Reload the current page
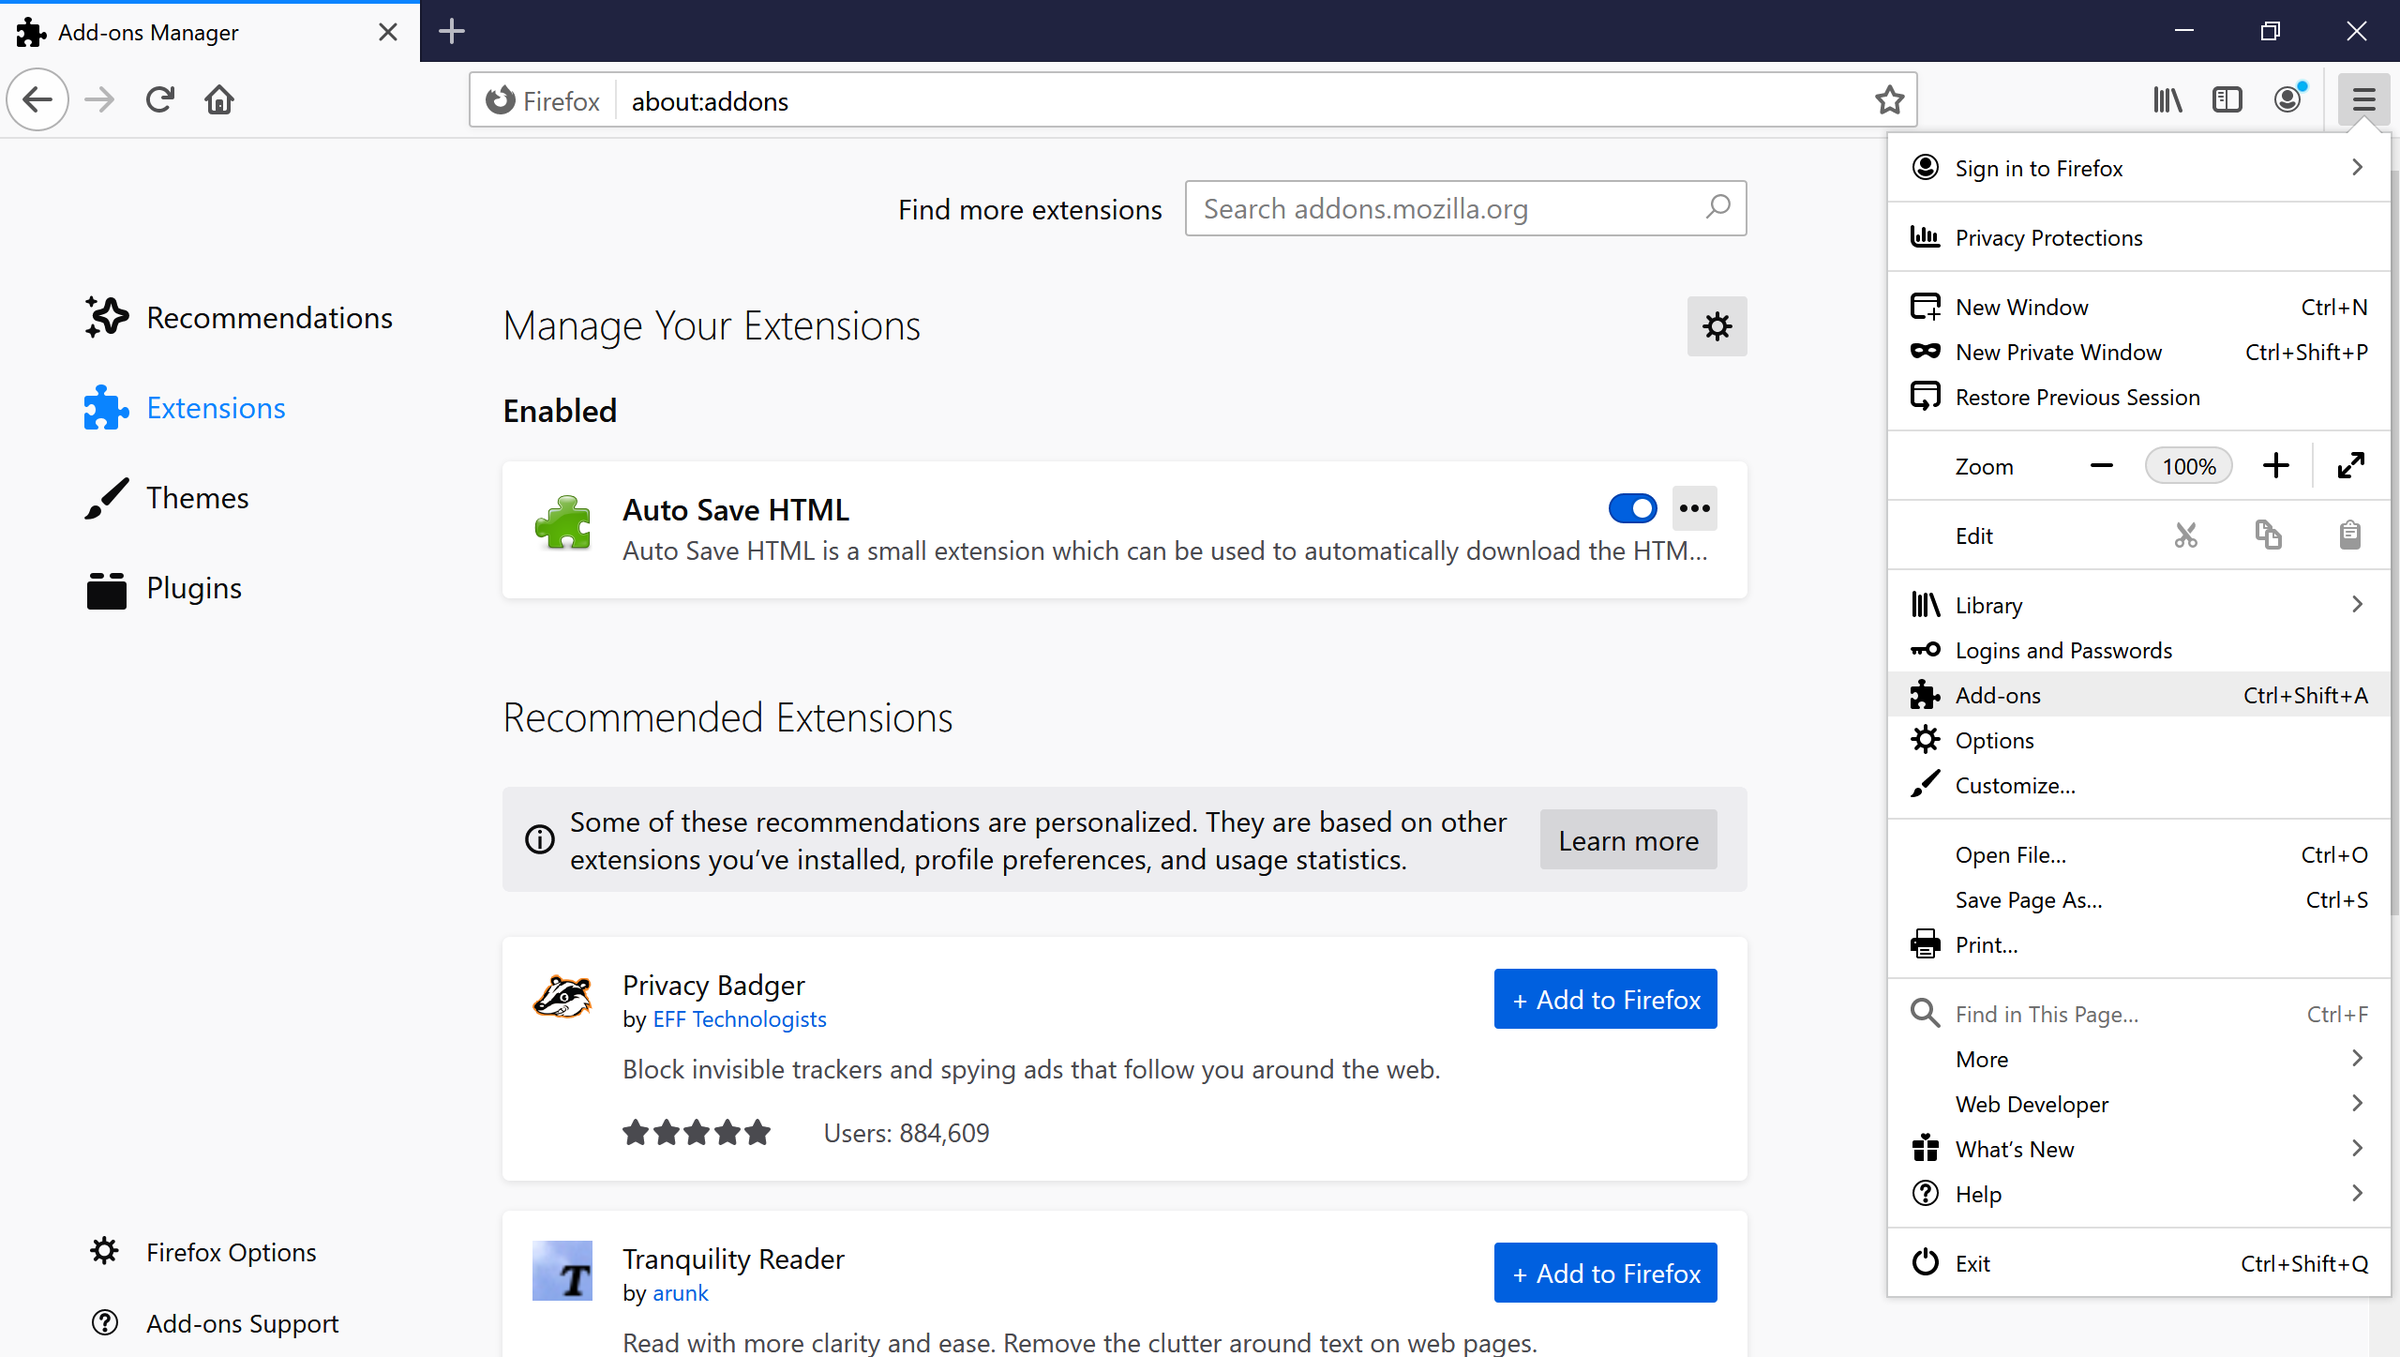 click(x=160, y=100)
